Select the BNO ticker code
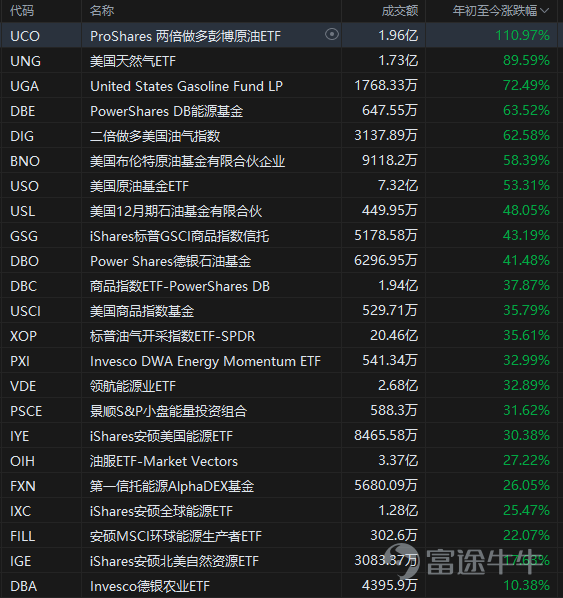Screen dimensions: 563x598 25,161
